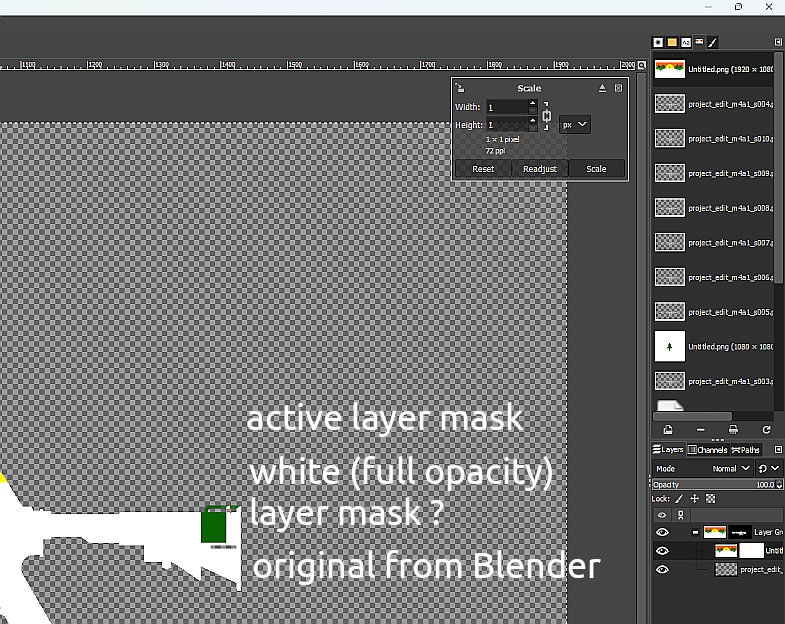Open the Patterns dockable tab
785x624 pixels.
[672, 43]
